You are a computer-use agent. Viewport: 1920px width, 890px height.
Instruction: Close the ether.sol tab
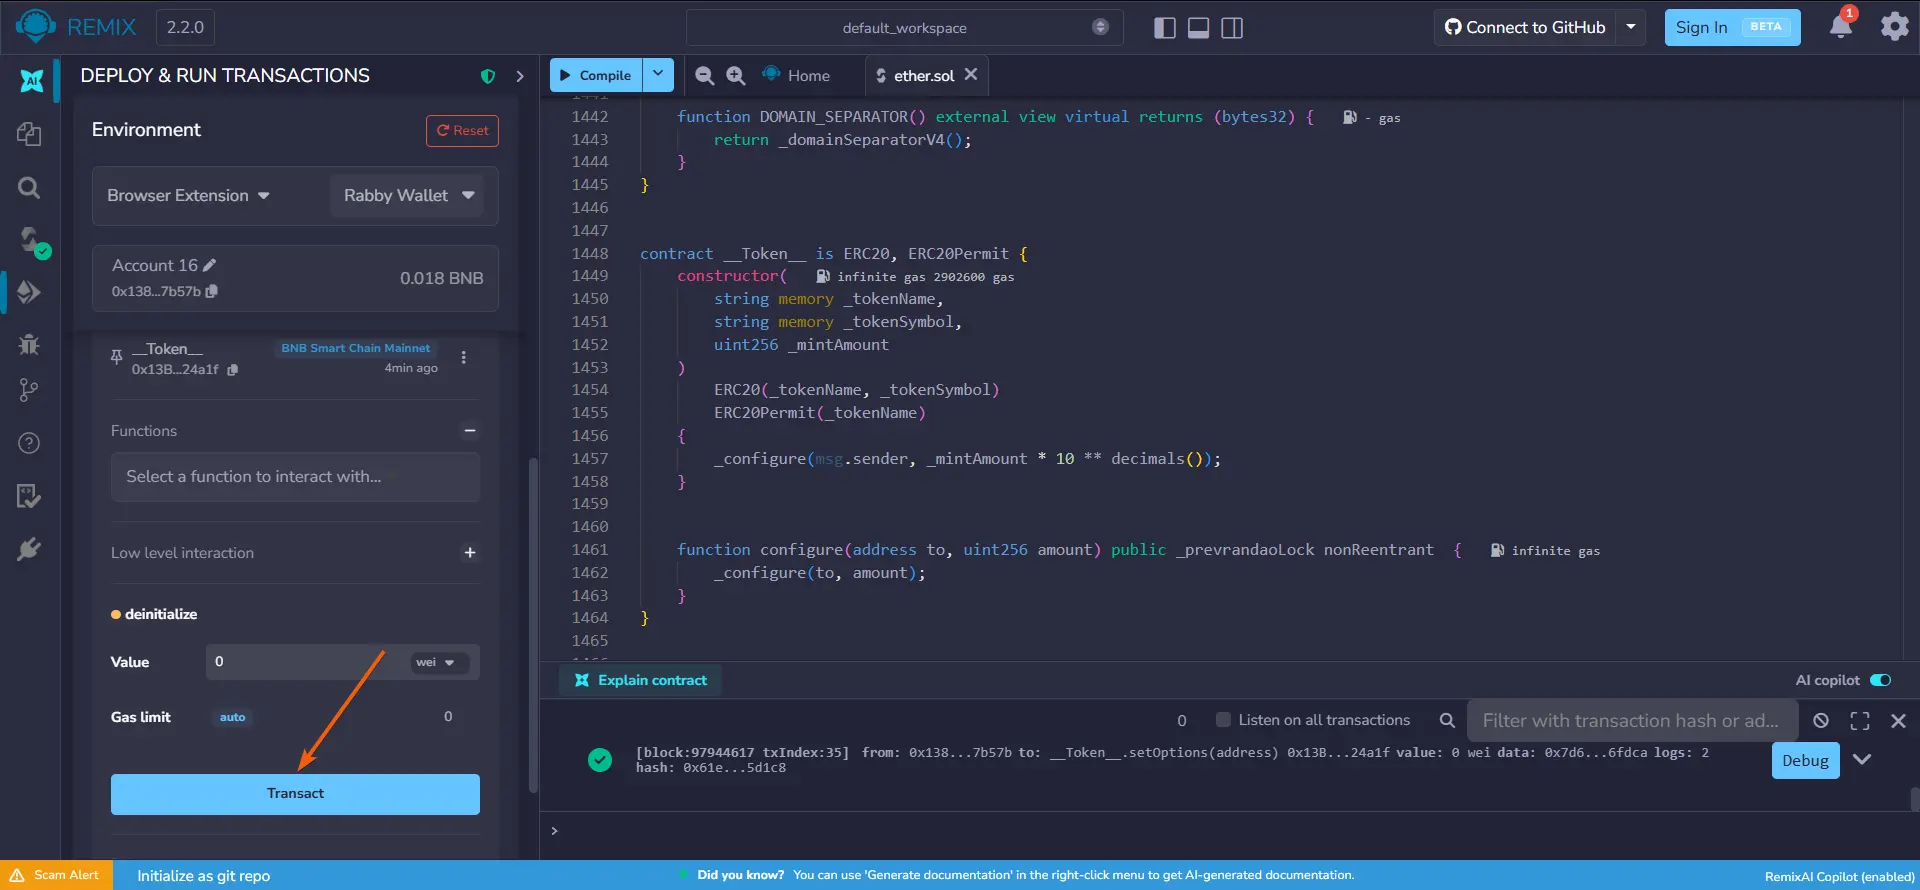point(971,74)
